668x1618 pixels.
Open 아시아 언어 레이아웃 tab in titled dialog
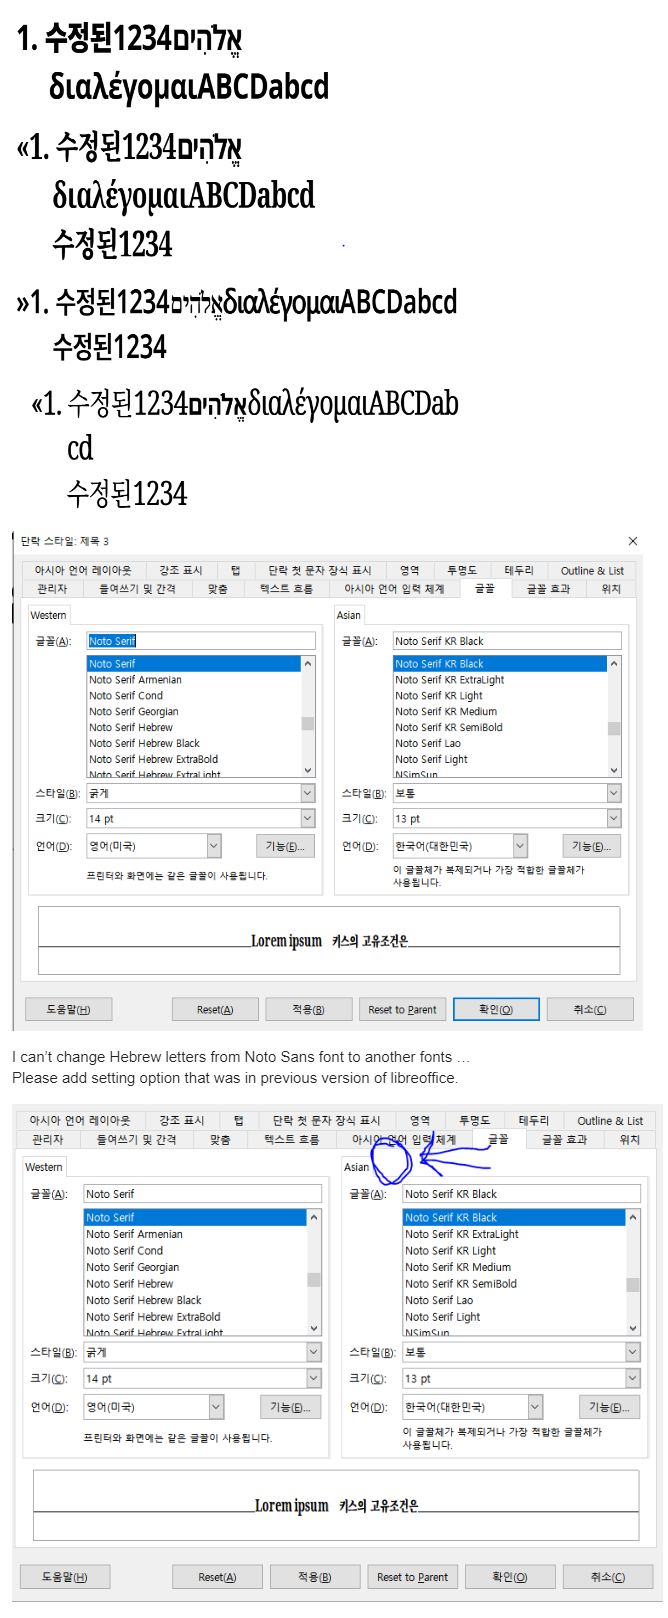pos(83,570)
